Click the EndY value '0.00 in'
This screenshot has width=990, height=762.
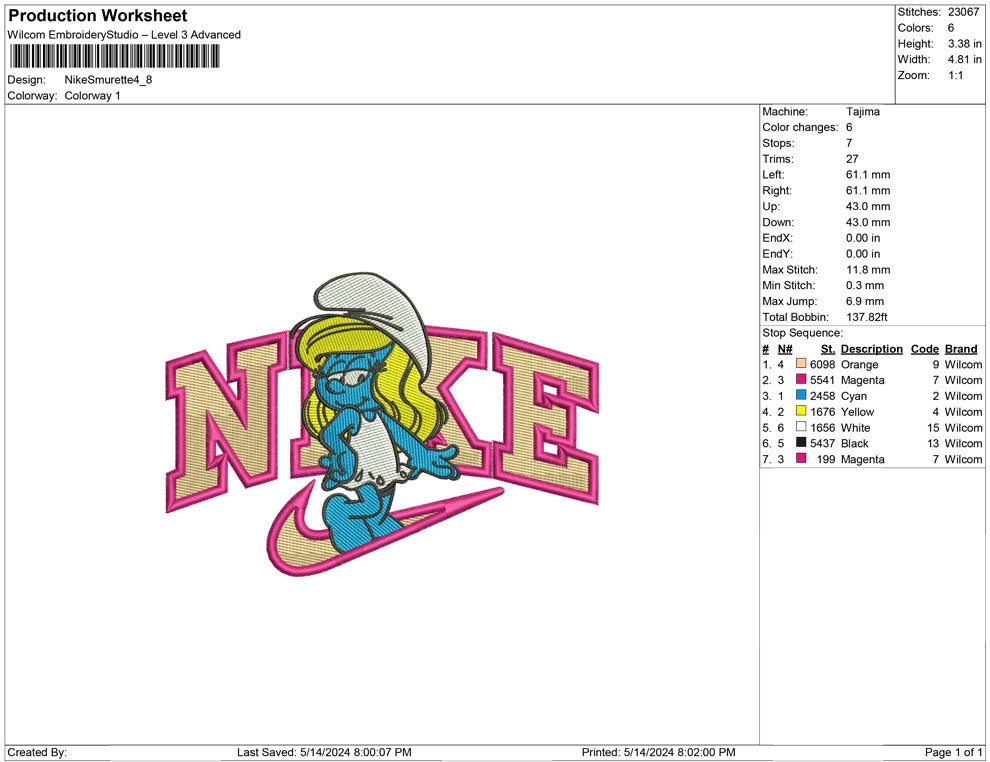click(x=863, y=253)
